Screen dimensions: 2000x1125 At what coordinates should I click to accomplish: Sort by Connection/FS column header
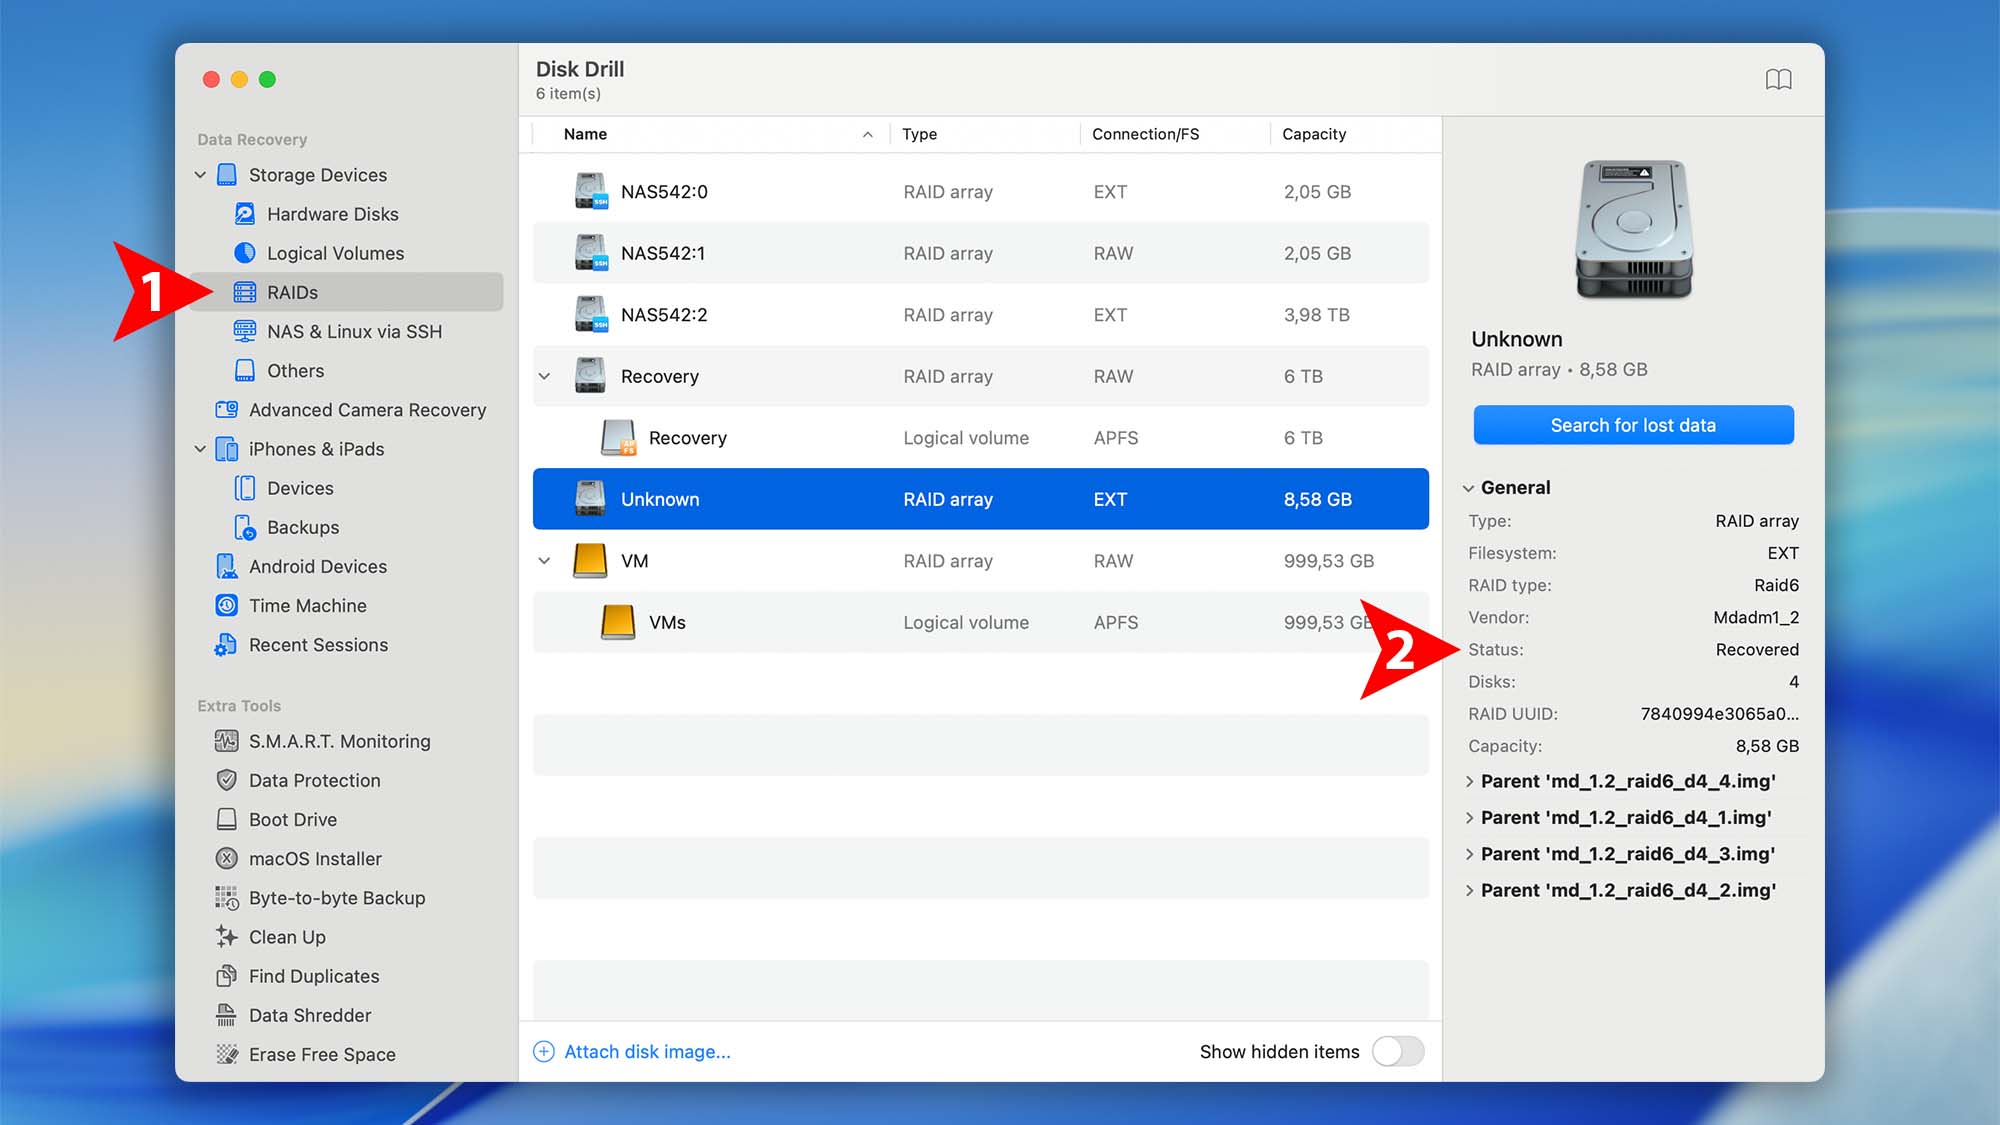pyautogui.click(x=1175, y=134)
